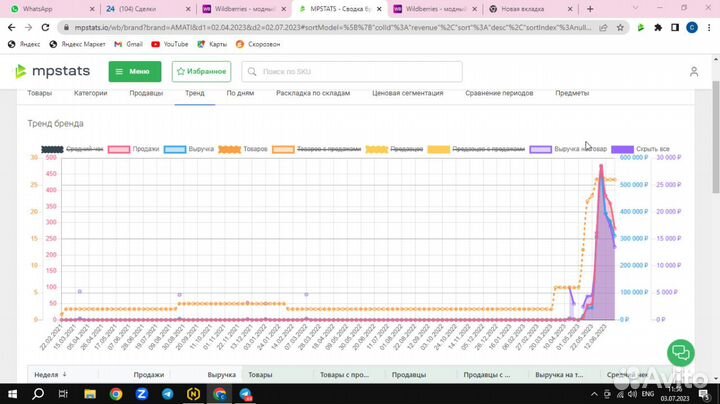The width and height of the screenshot is (720, 404).
Task: Sort by Товары с про... column header
Action: tap(344, 375)
